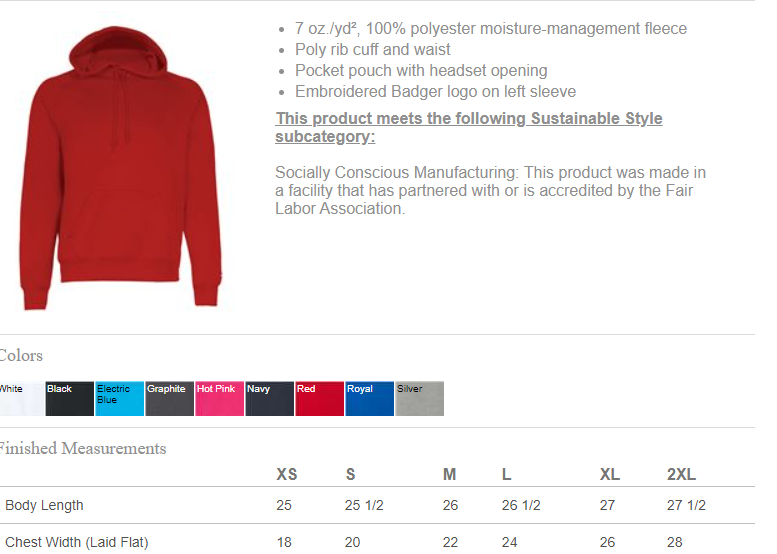Click the red hoodie product image

coord(120,168)
